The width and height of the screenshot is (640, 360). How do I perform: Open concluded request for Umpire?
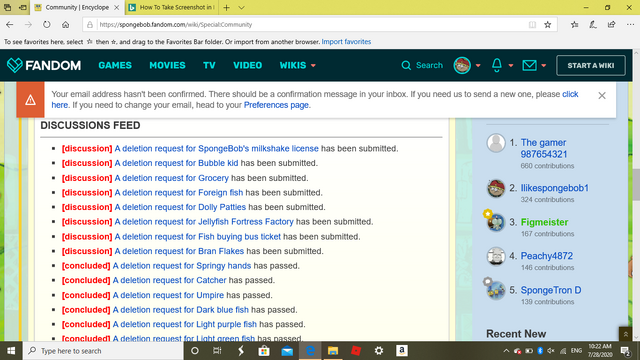[168, 295]
